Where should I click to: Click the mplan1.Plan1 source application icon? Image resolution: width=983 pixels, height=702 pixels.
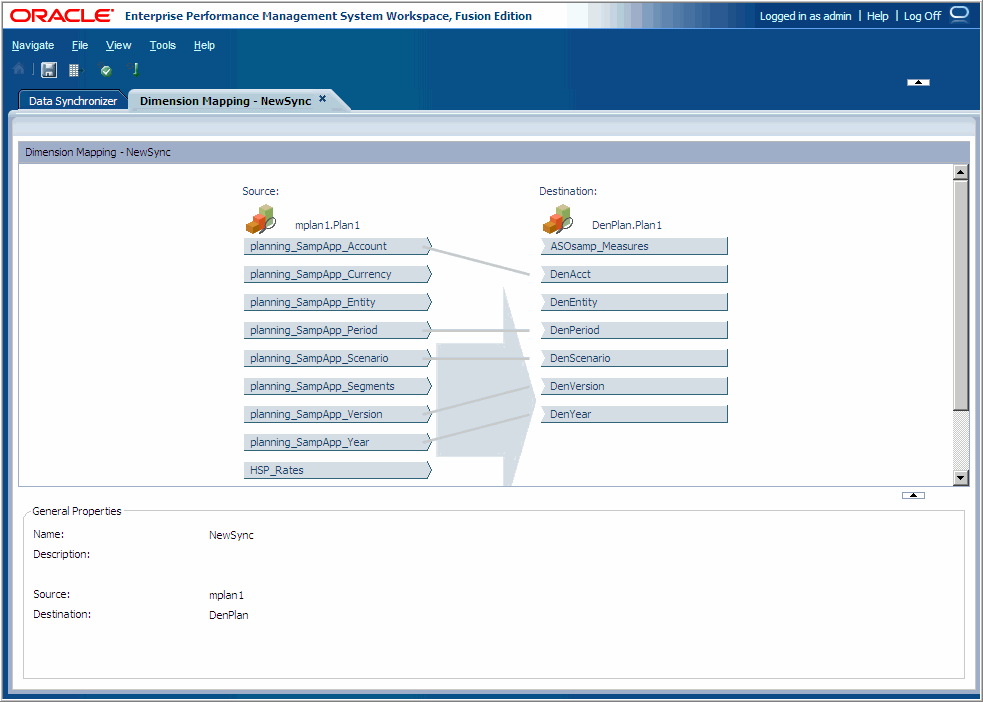261,219
